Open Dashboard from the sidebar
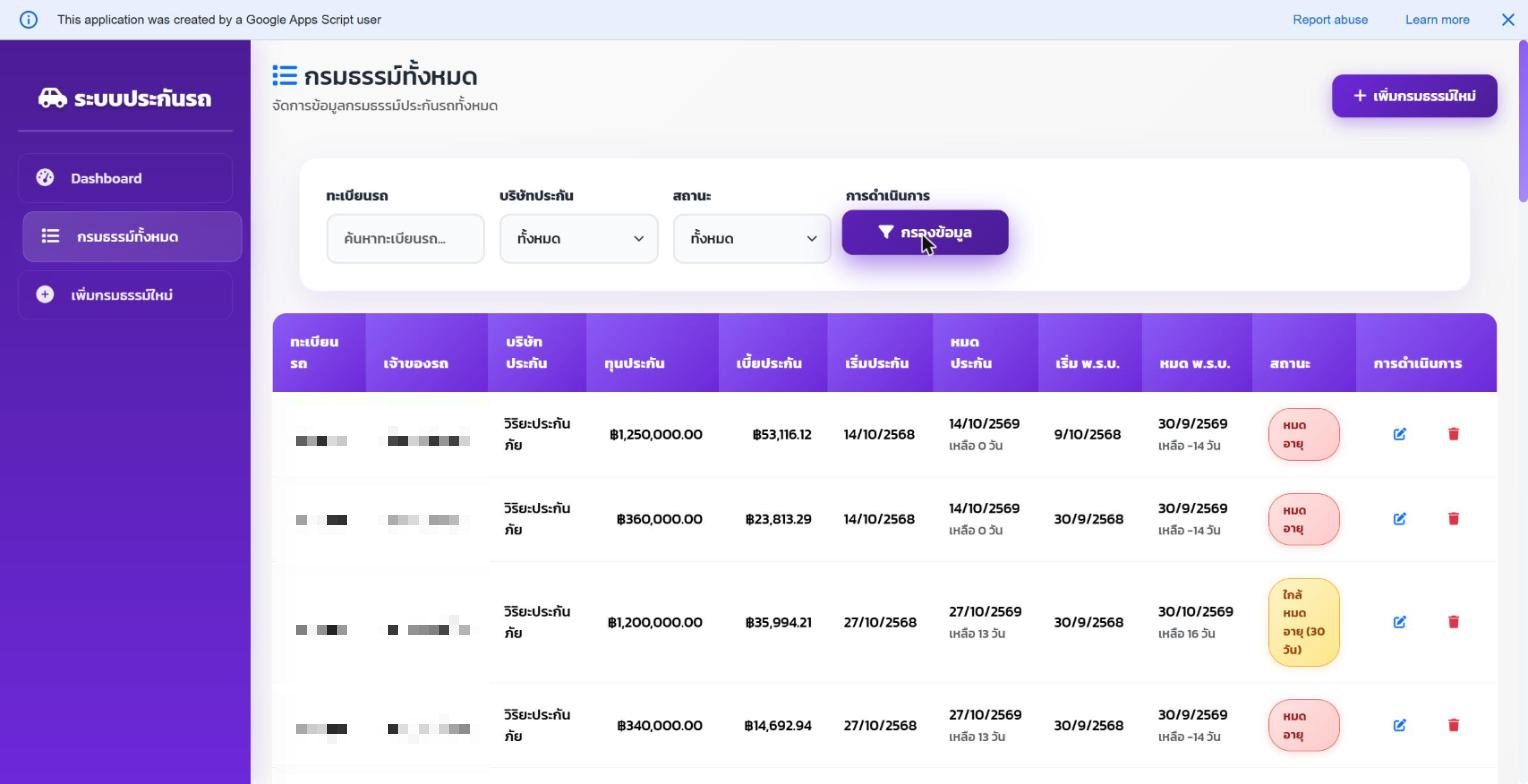This screenshot has width=1528, height=784. point(125,178)
